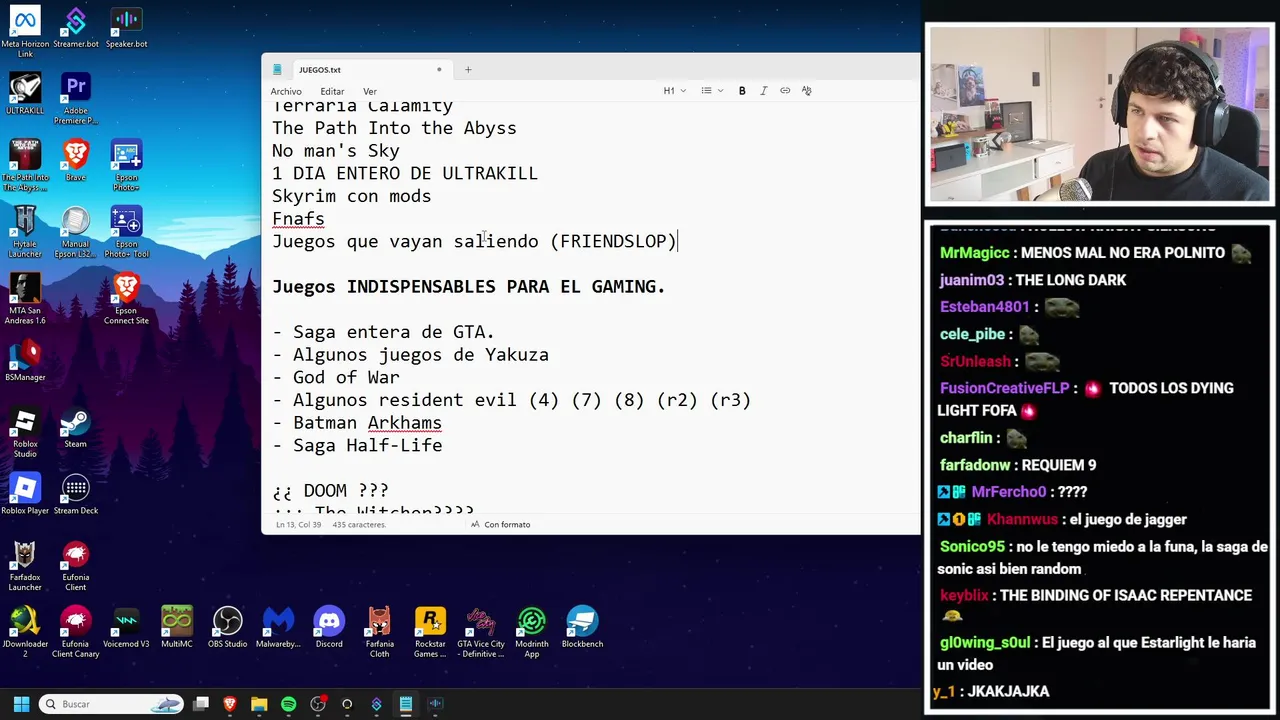Open Spotify from the taskbar
1280x720 pixels.
click(x=288, y=704)
